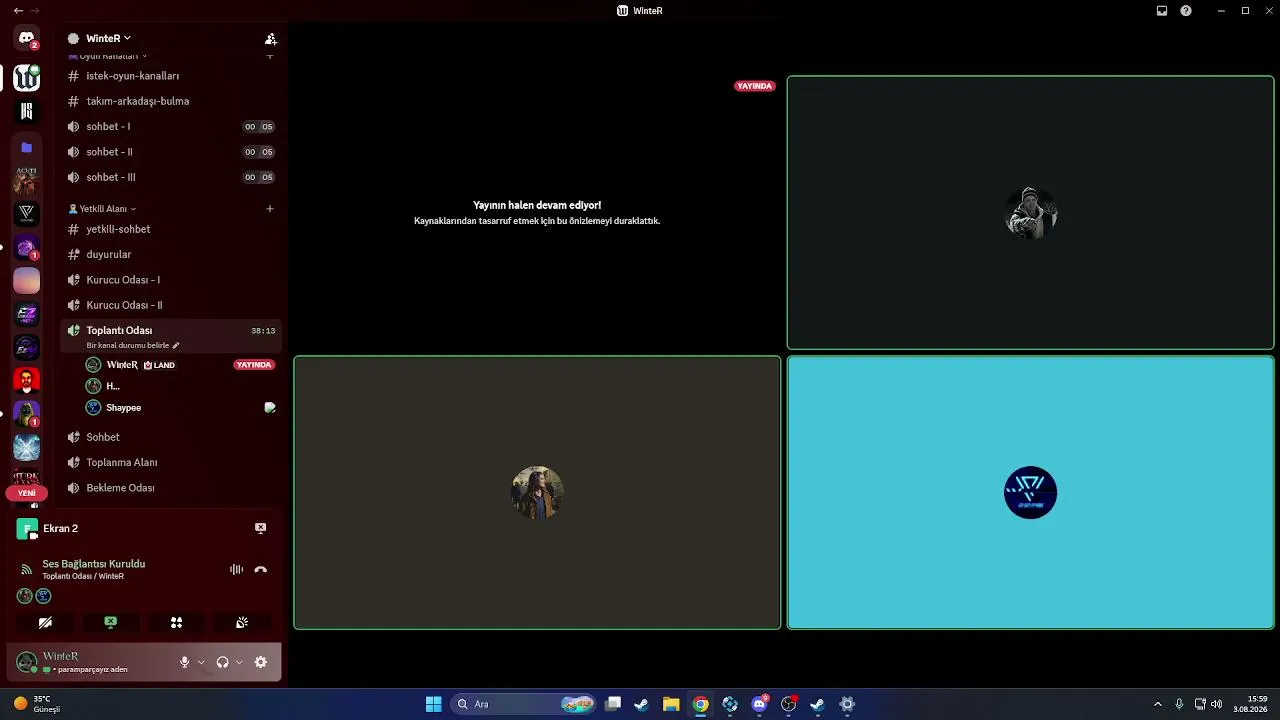Open the istek-oyun-kanalları channel
The height and width of the screenshot is (720, 1280).
[171, 76]
